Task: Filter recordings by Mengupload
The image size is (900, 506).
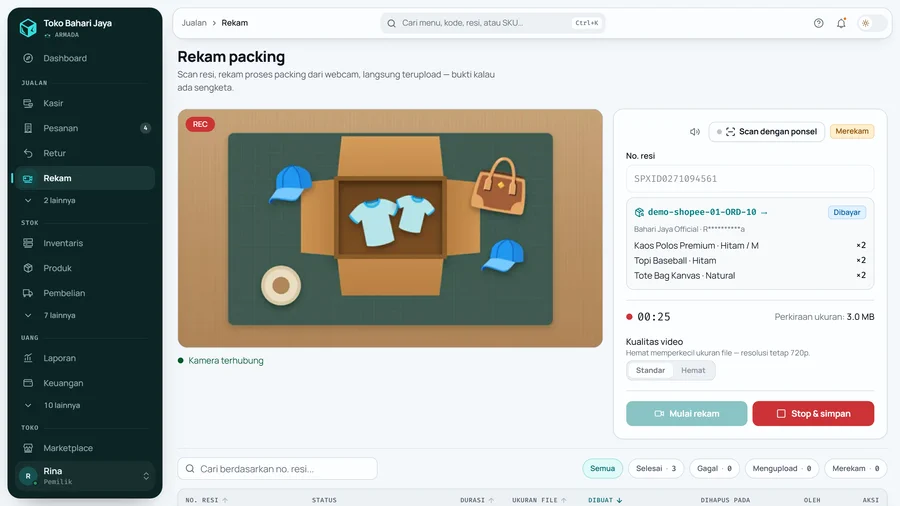Action: [x=782, y=469]
